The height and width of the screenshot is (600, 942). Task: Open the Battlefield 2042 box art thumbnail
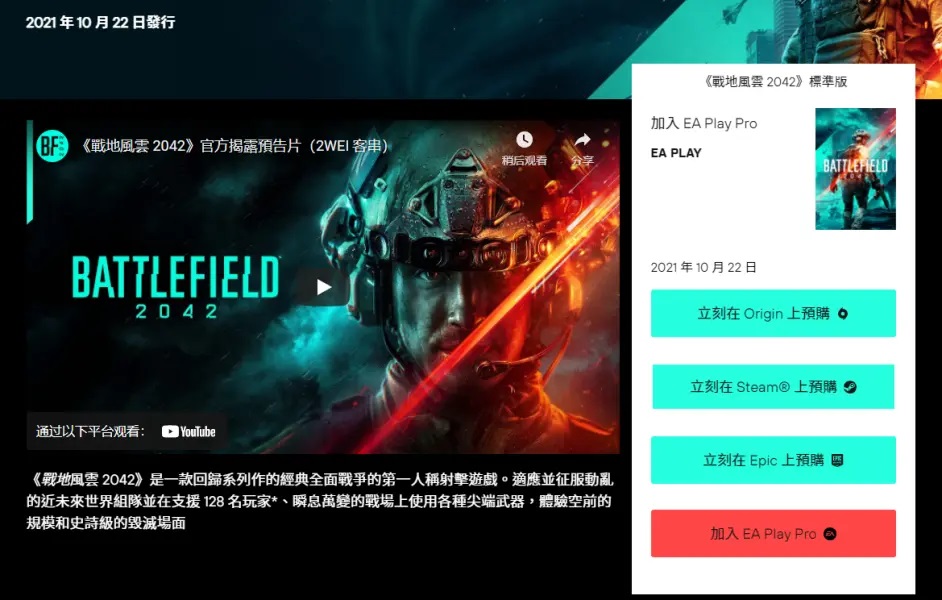pos(855,169)
